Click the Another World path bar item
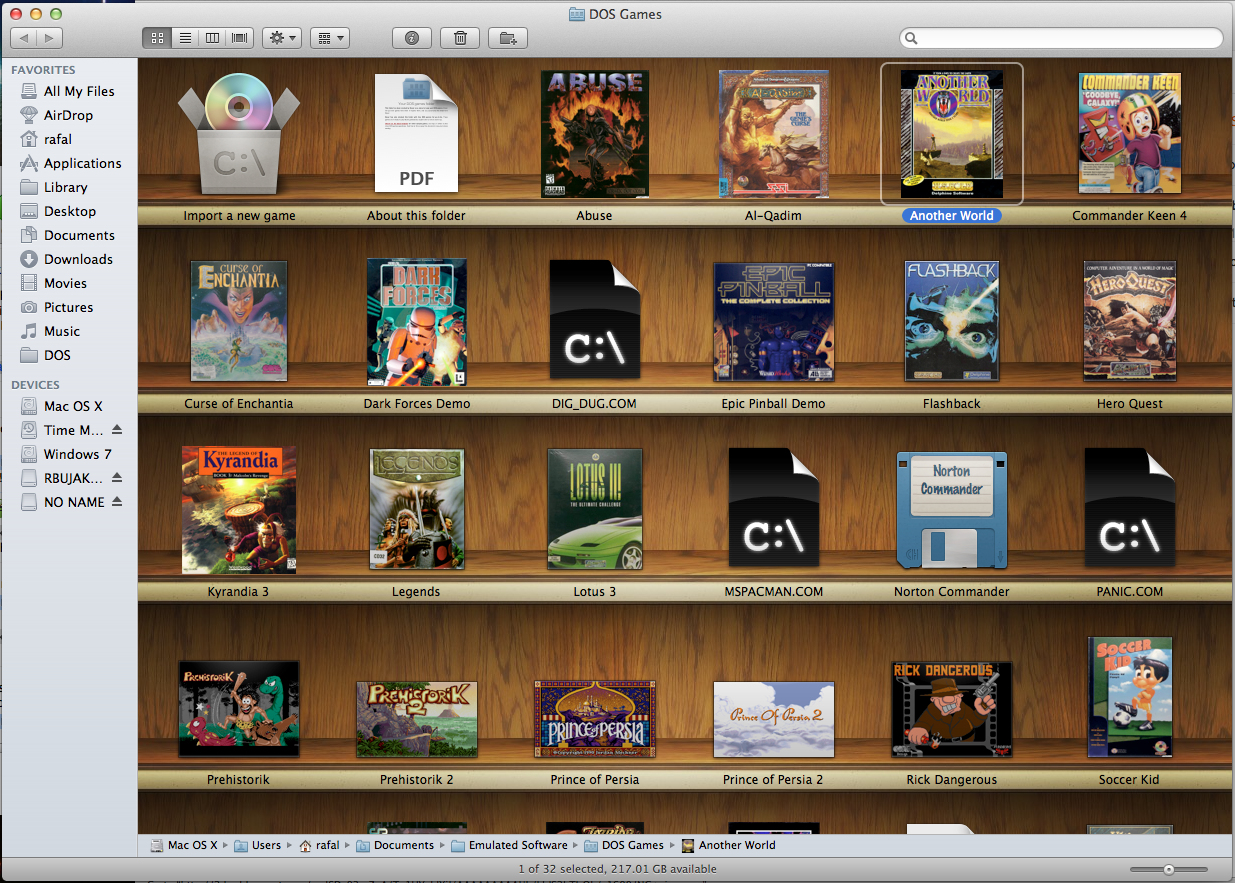The width and height of the screenshot is (1235, 883). click(x=728, y=845)
